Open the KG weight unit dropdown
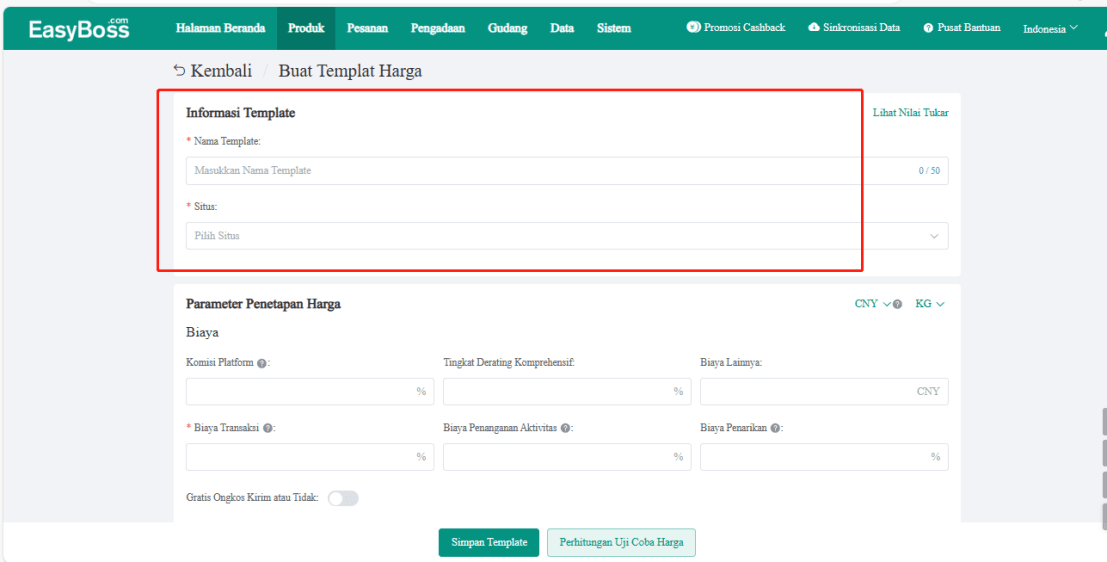This screenshot has width=1107, height=562. pyautogui.click(x=930, y=304)
